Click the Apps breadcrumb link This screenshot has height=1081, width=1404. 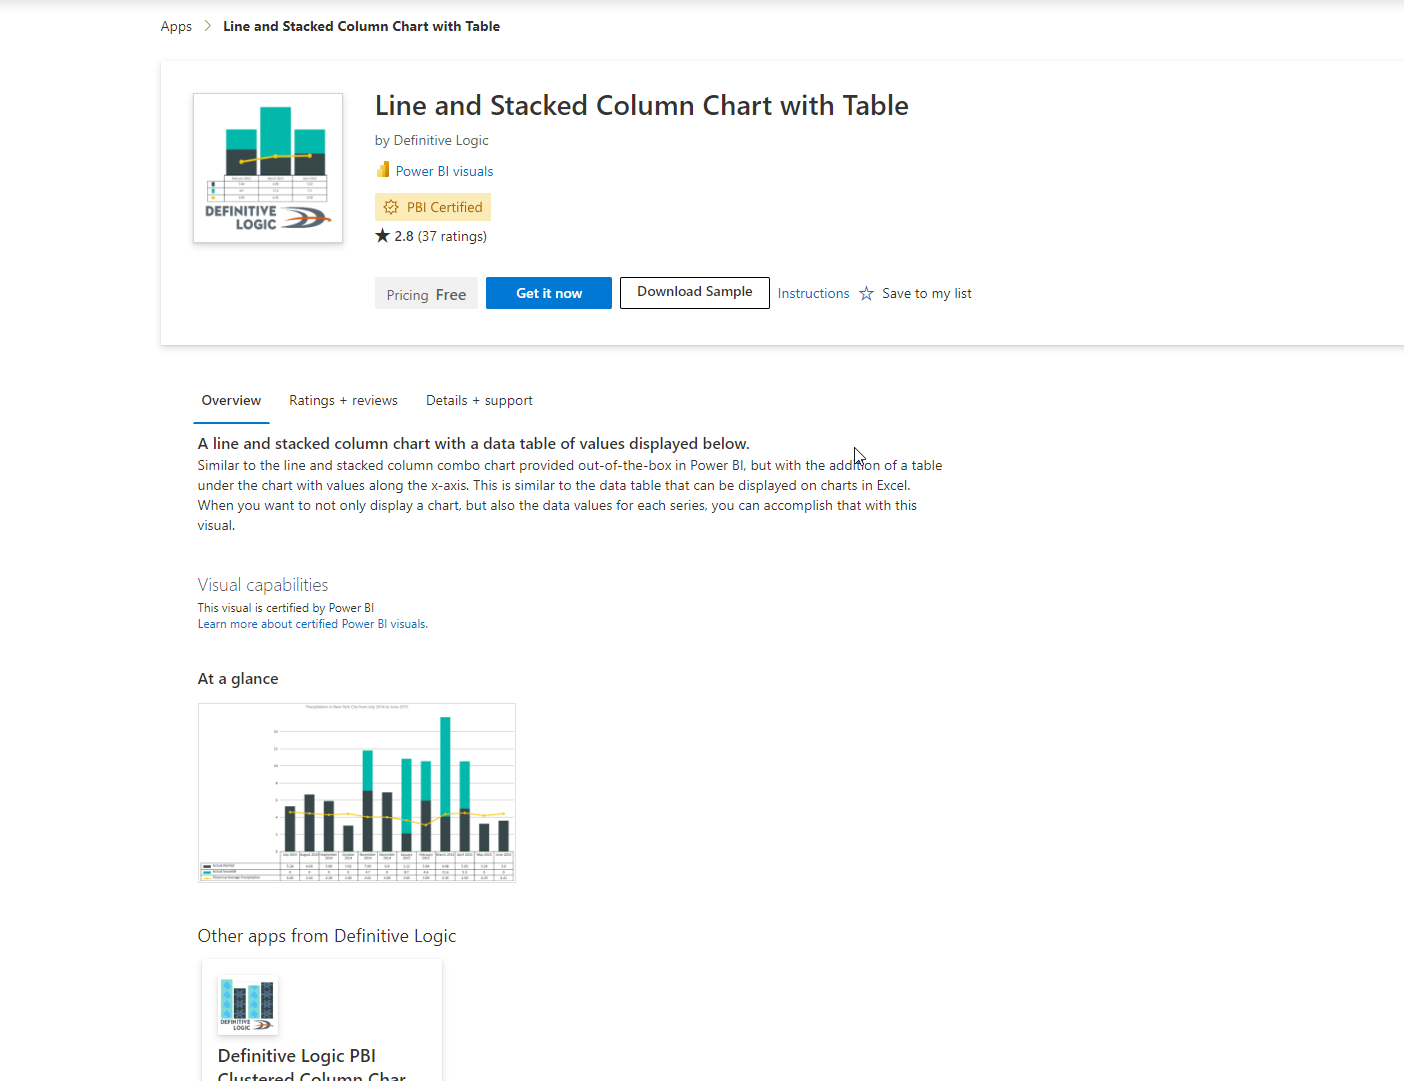tap(176, 26)
